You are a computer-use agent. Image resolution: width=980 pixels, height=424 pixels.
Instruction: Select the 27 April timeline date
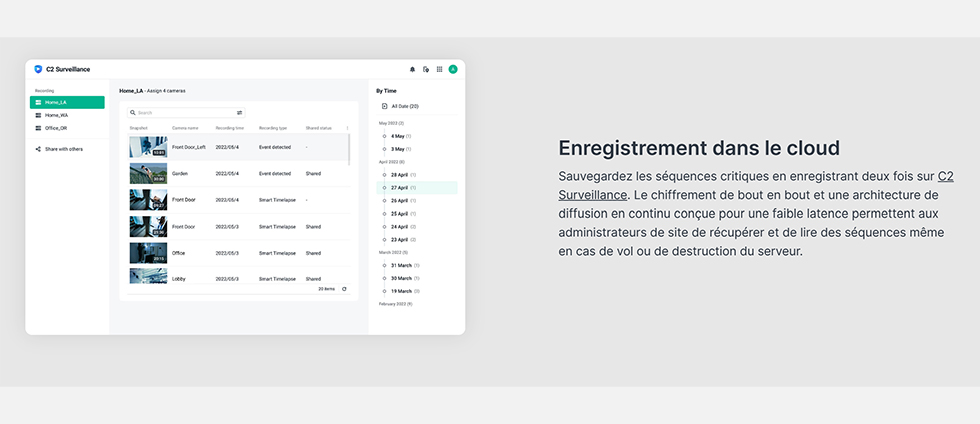[399, 187]
